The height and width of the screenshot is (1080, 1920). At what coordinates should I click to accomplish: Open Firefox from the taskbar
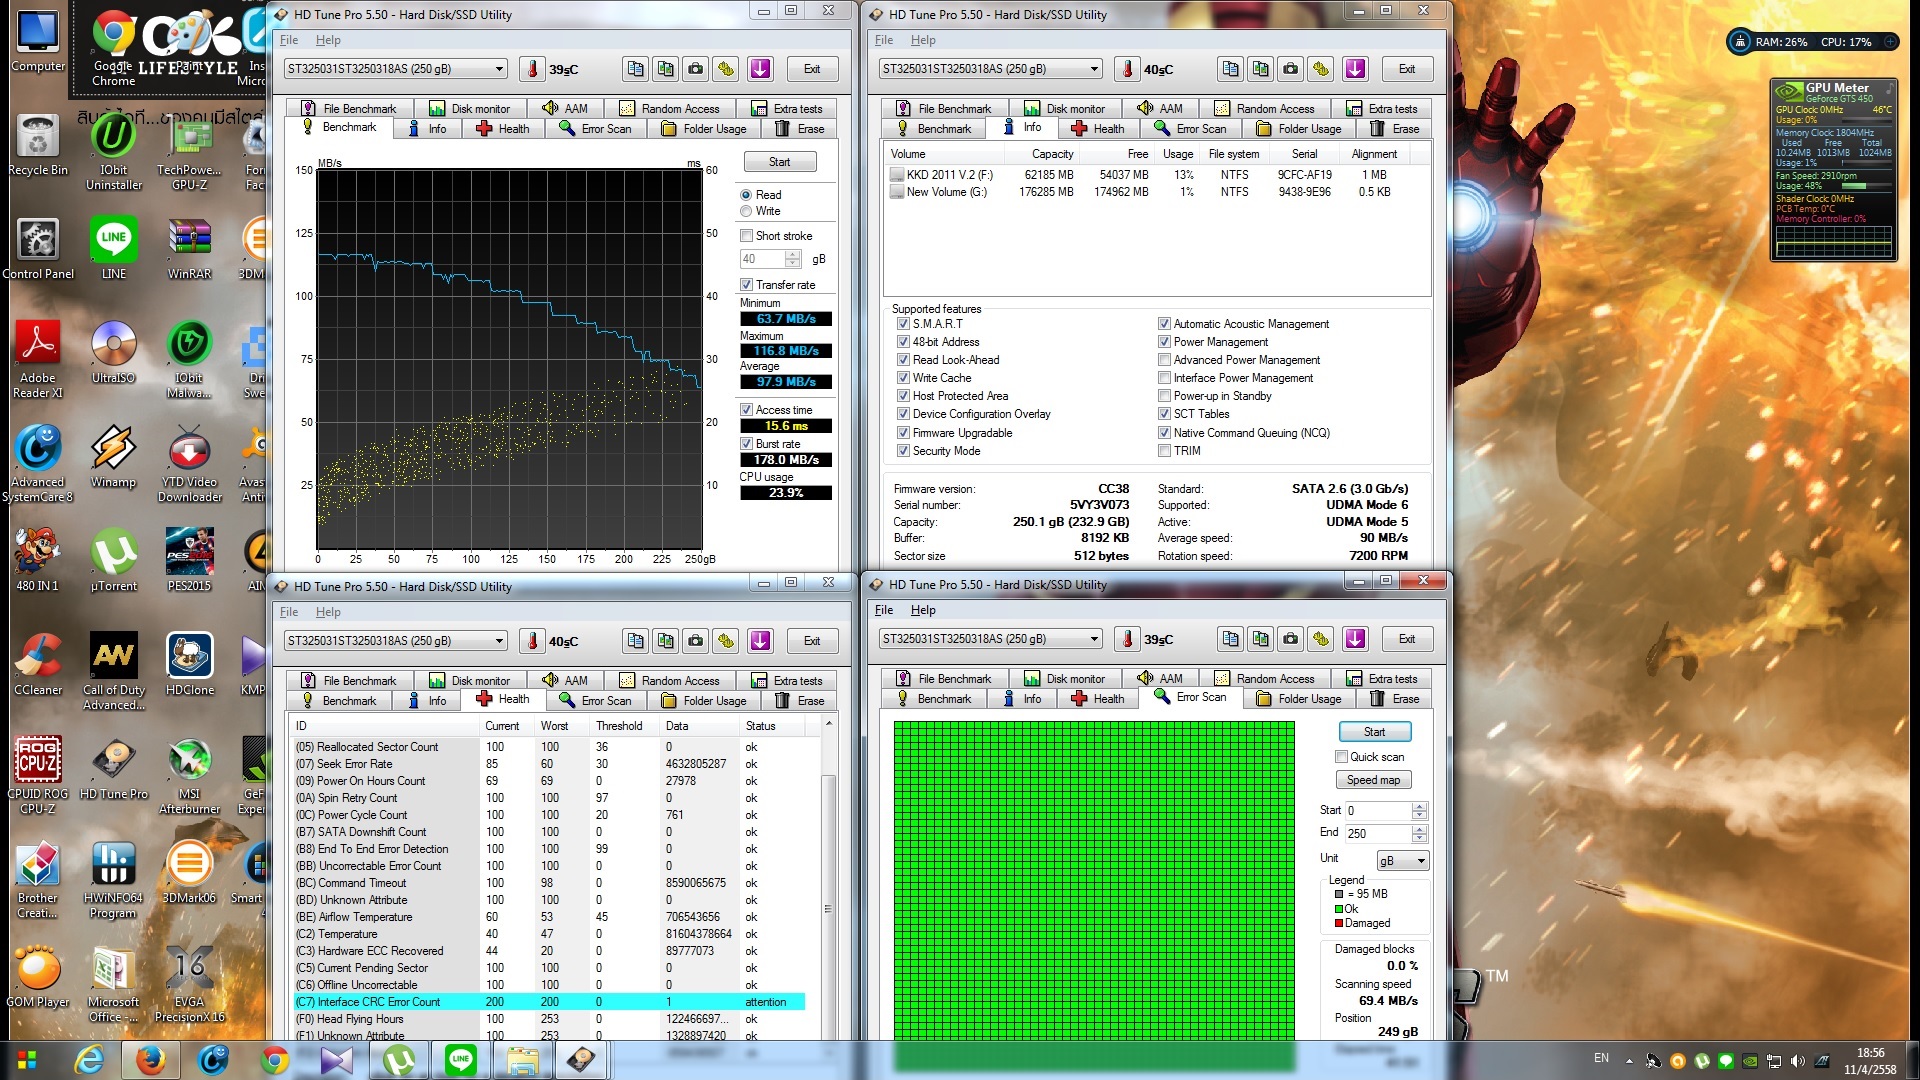pos(151,1060)
